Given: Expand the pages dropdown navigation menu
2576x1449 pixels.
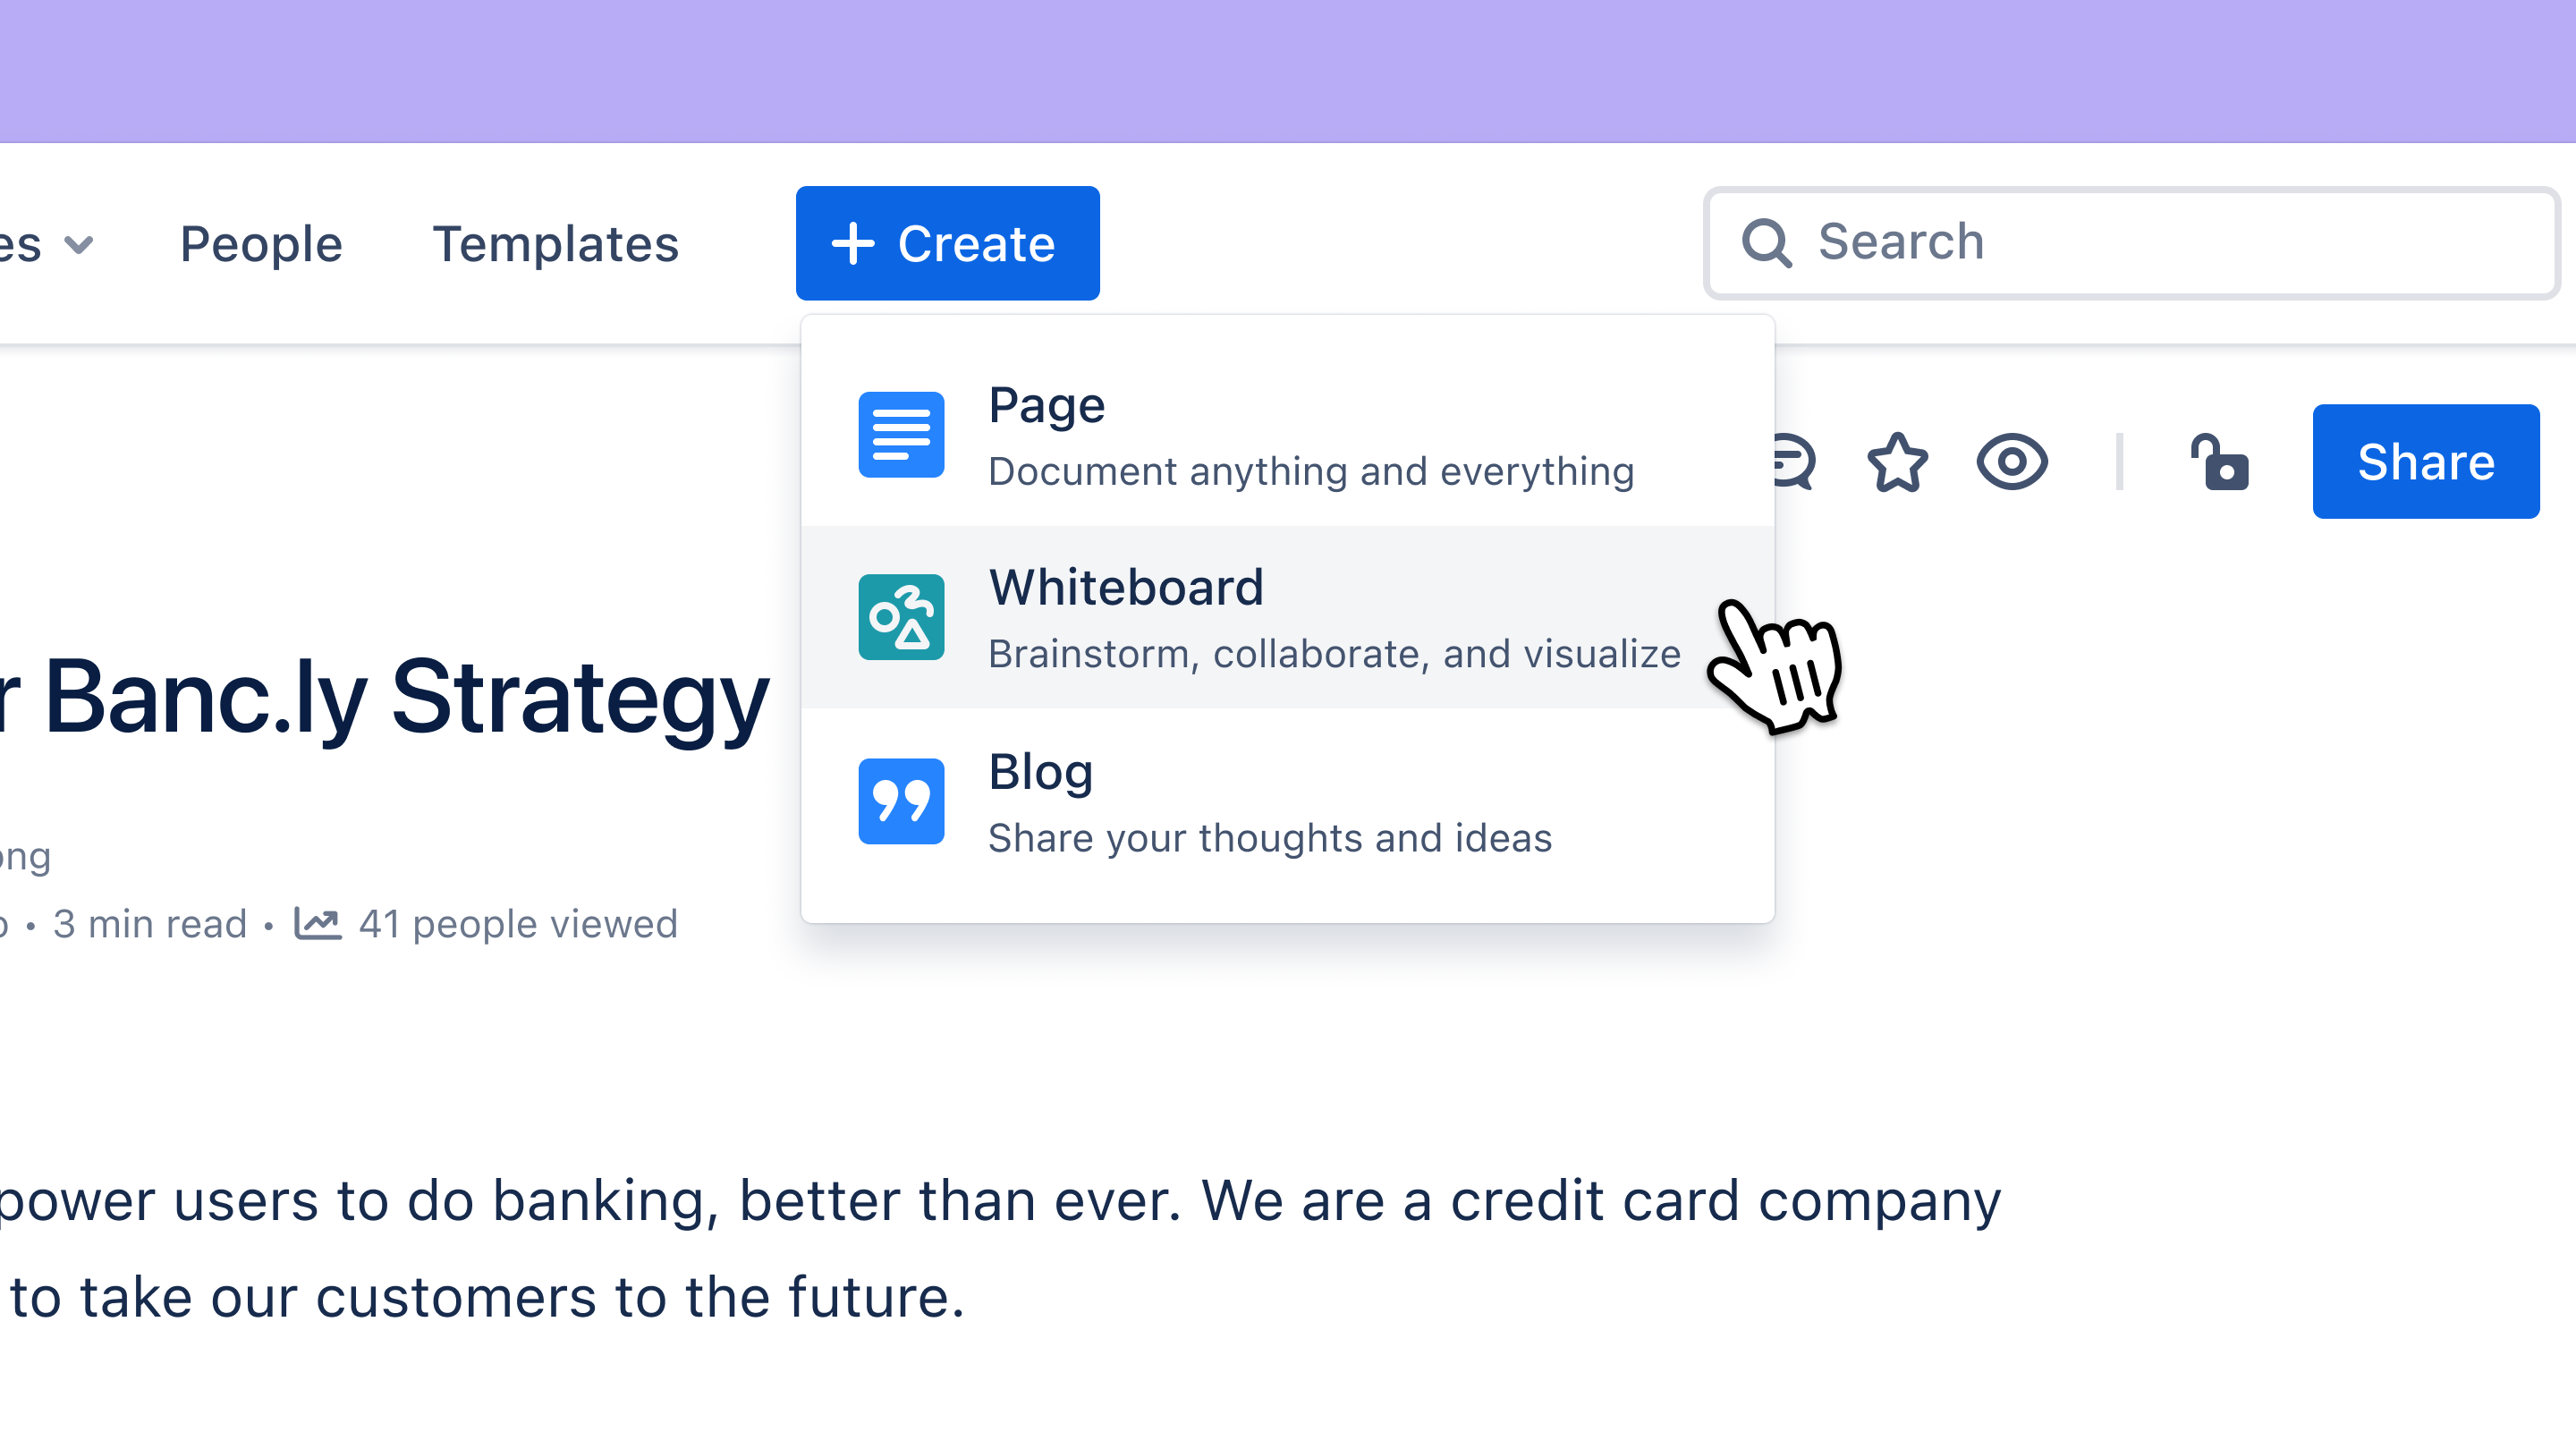Looking at the screenshot, I should [x=47, y=242].
